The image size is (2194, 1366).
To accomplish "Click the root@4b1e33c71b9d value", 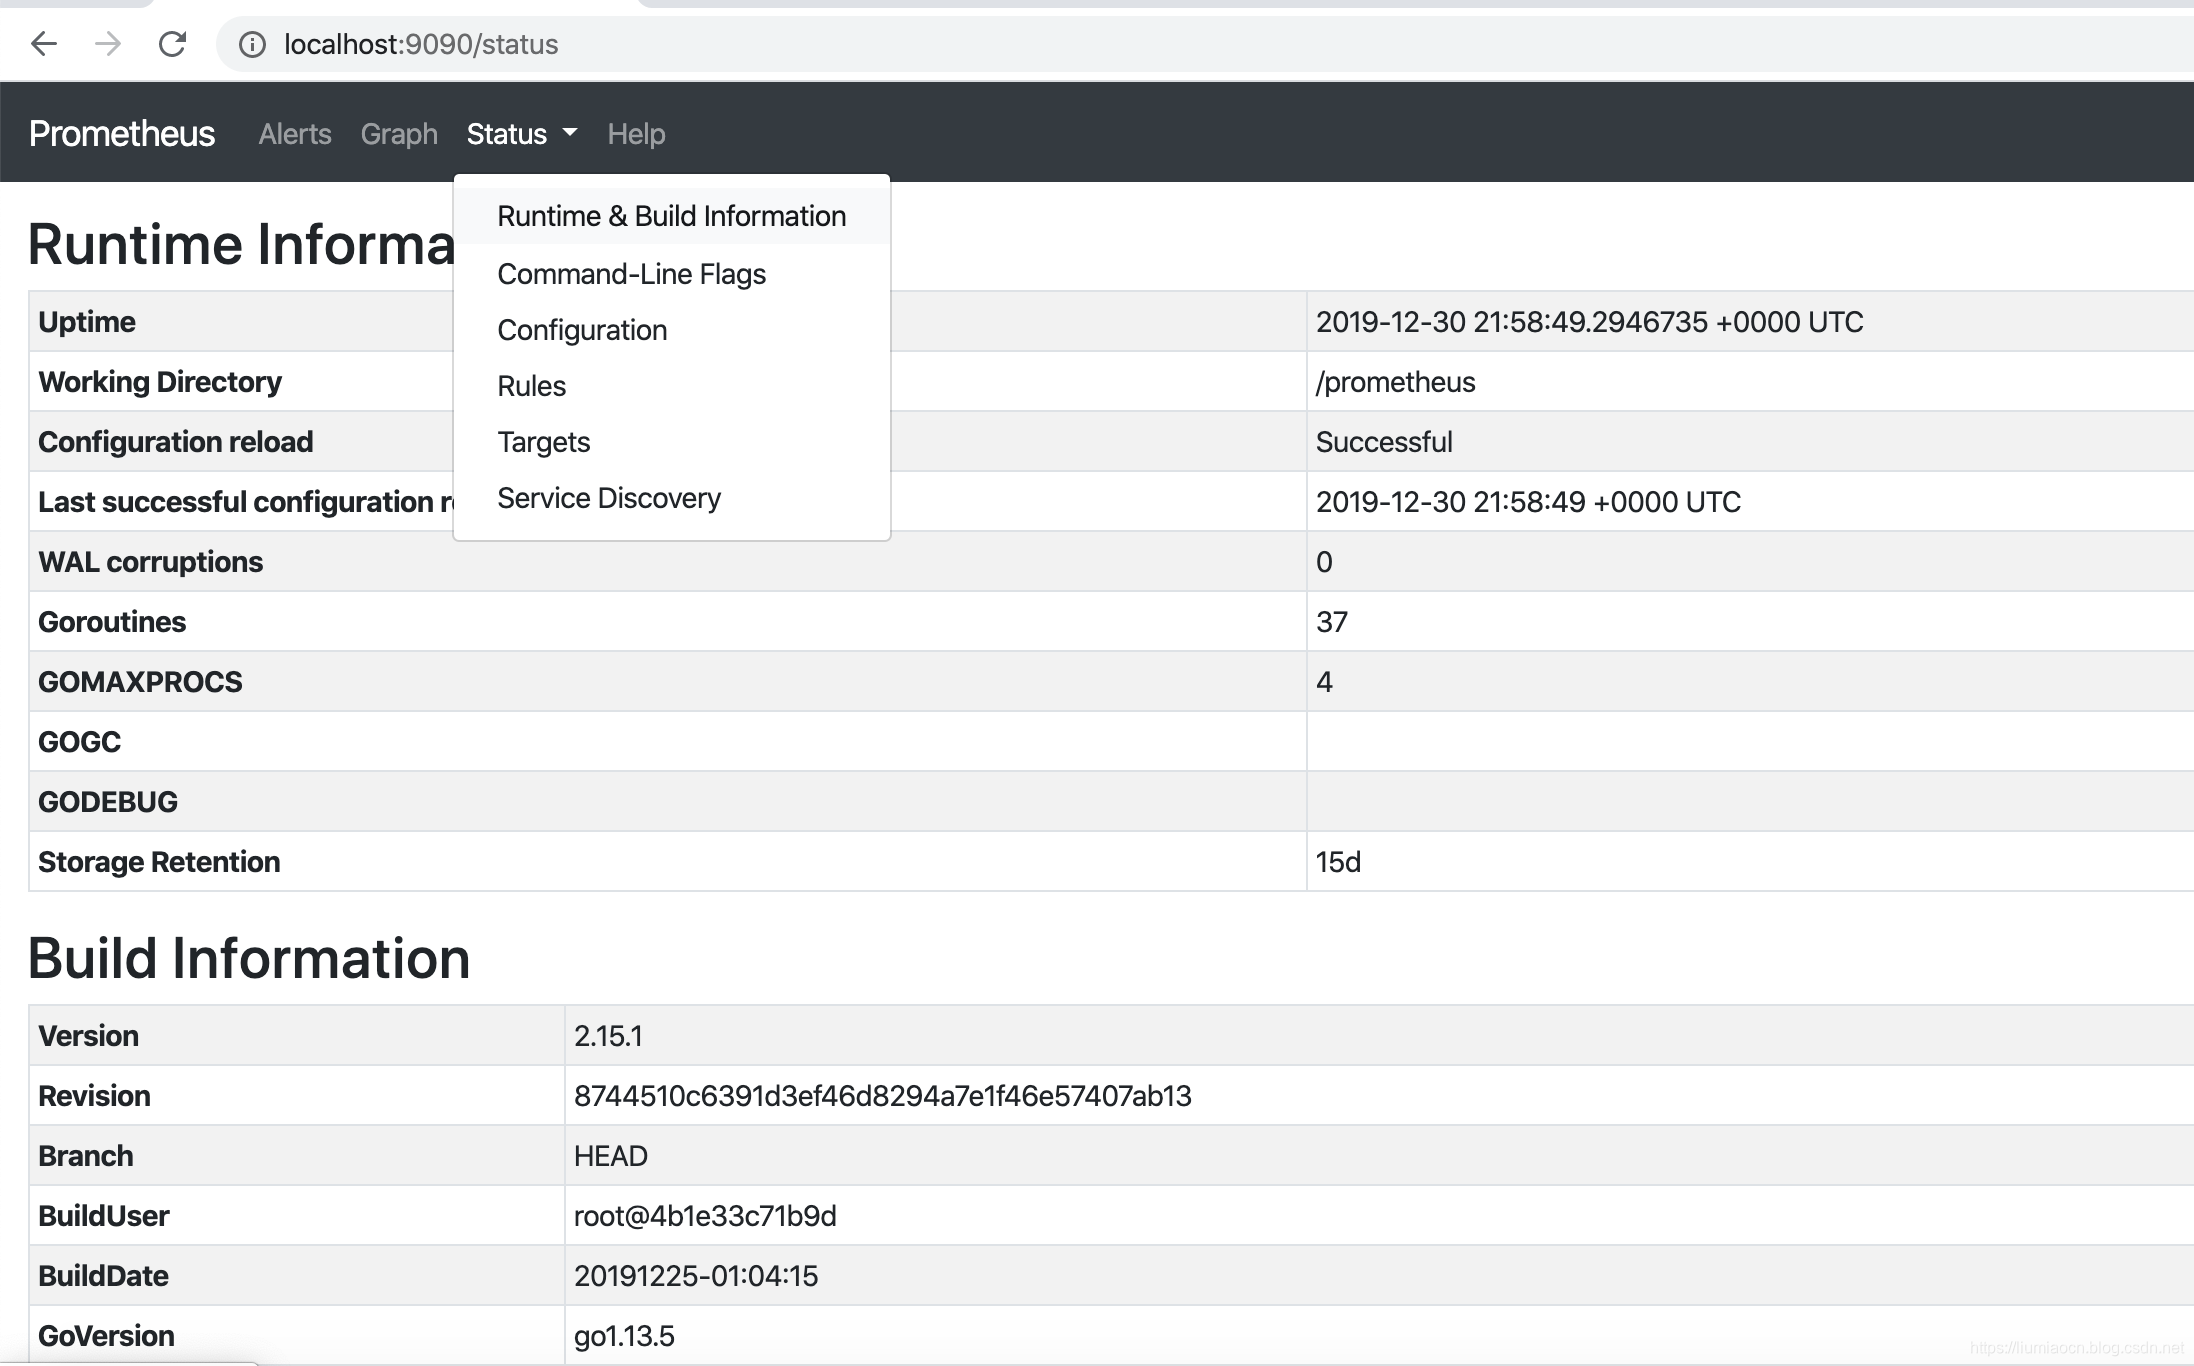I will (x=705, y=1216).
